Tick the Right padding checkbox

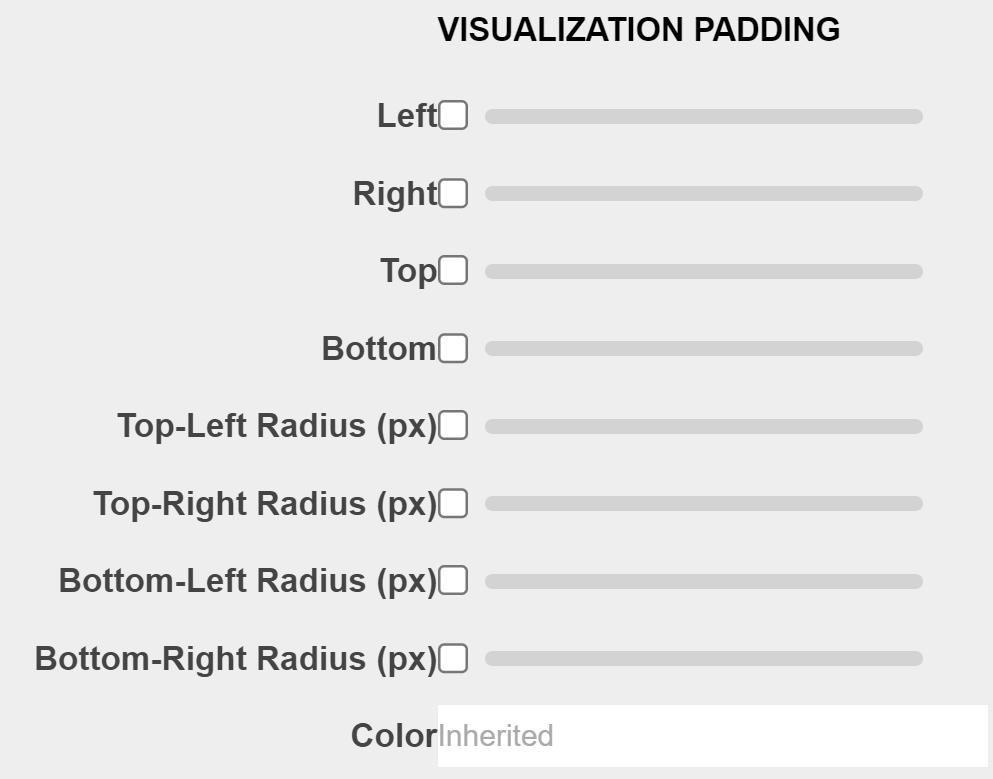pos(453,193)
